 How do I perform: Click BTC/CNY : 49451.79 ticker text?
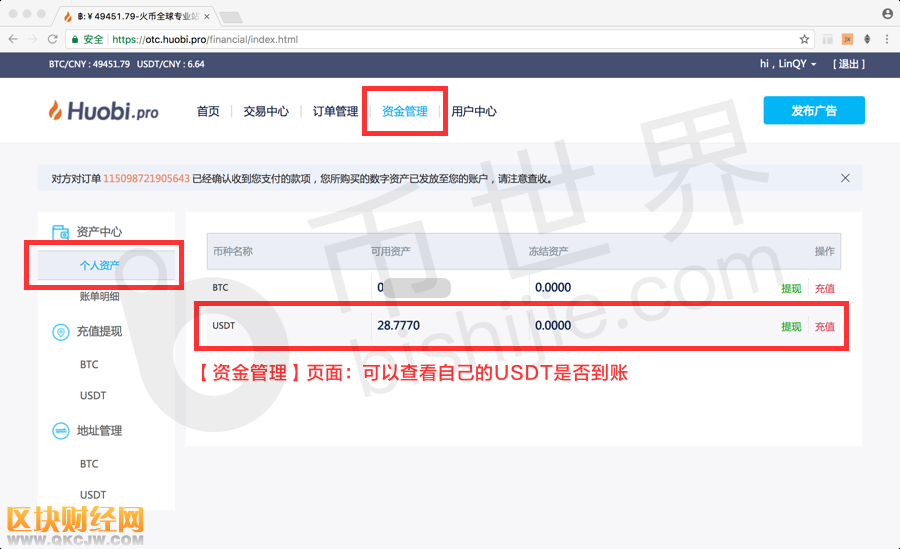pos(90,64)
